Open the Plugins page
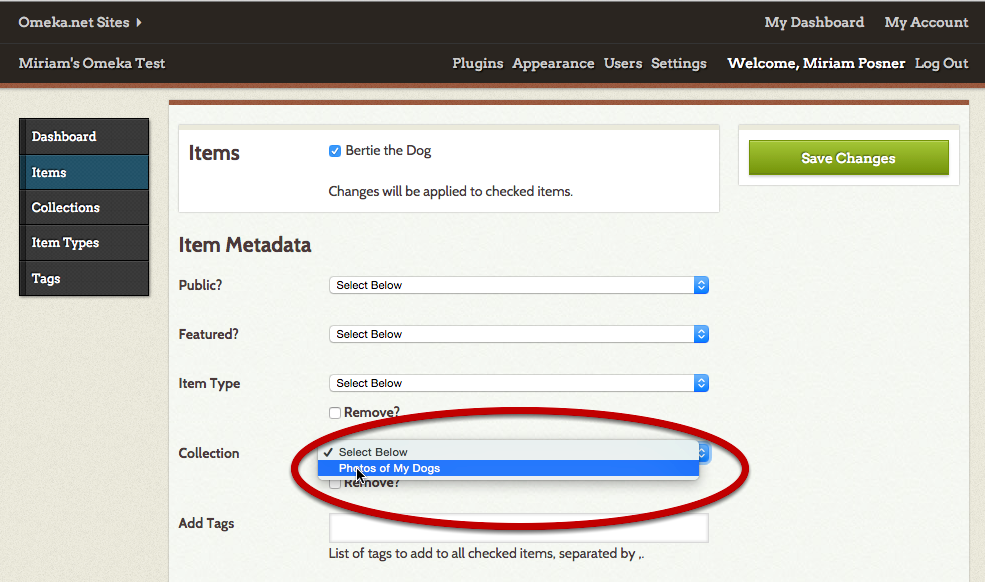 [x=477, y=63]
